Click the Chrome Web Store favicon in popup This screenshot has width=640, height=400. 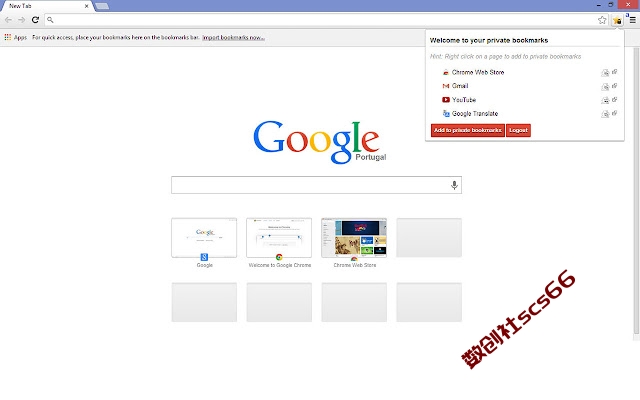[446, 72]
